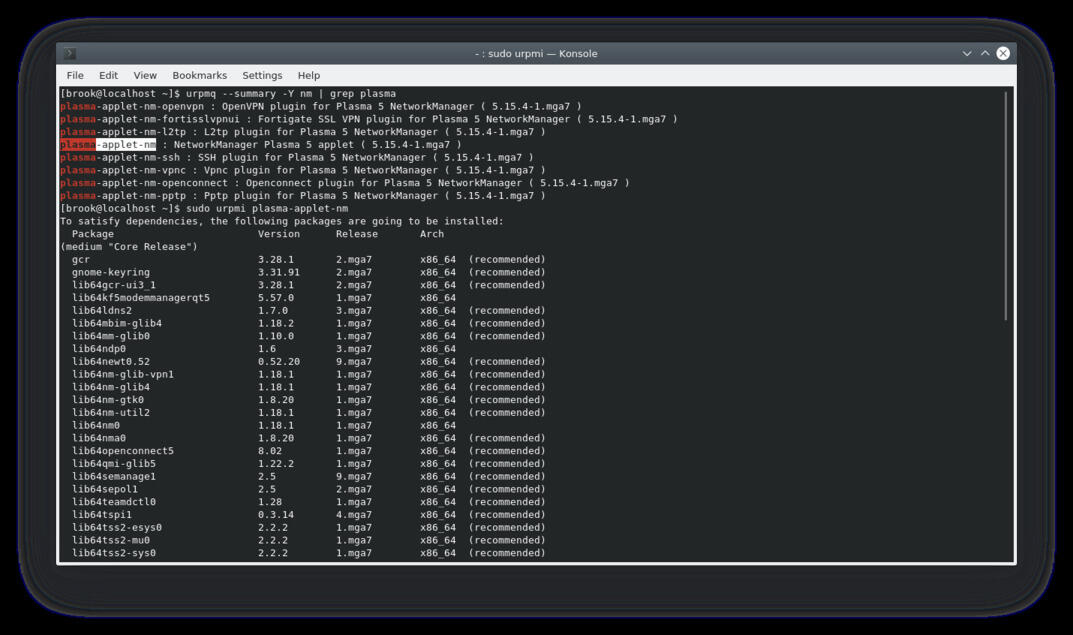Click the Arch column header
Viewport: 1073px width, 635px height.
432,234
